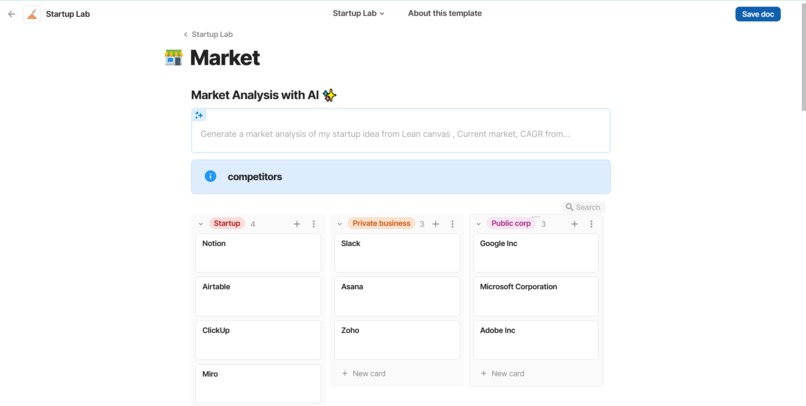Image resolution: width=806 pixels, height=406 pixels.
Task: Click the purple Public corp group label
Action: point(511,224)
